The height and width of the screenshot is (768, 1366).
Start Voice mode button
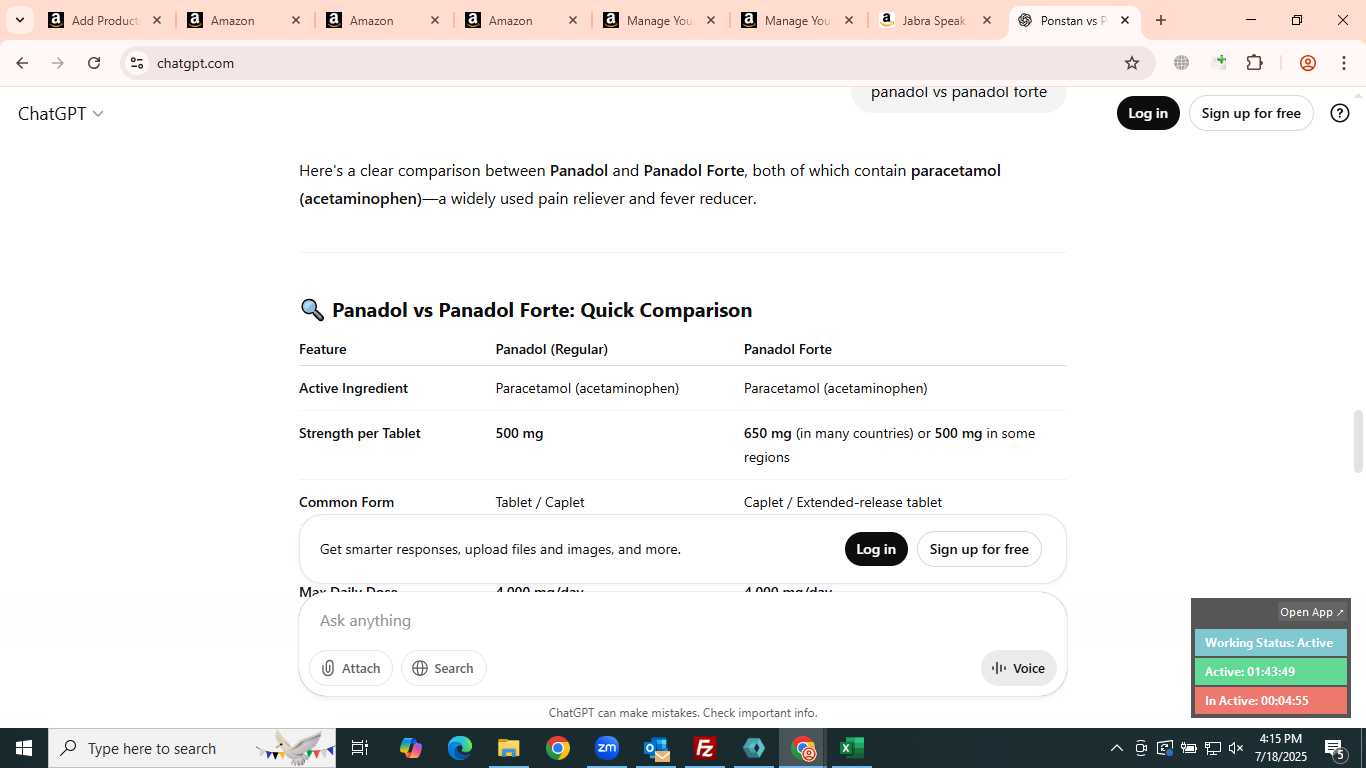(x=1018, y=668)
